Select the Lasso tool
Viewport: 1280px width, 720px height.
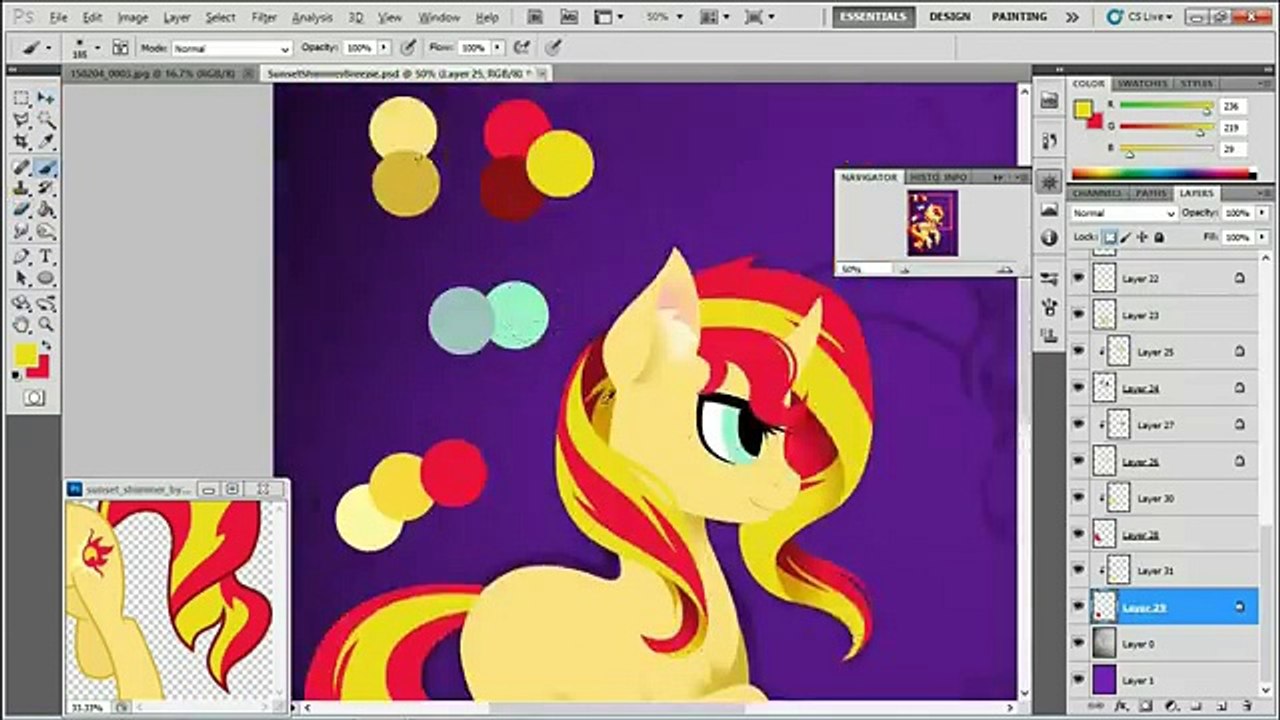[21, 120]
